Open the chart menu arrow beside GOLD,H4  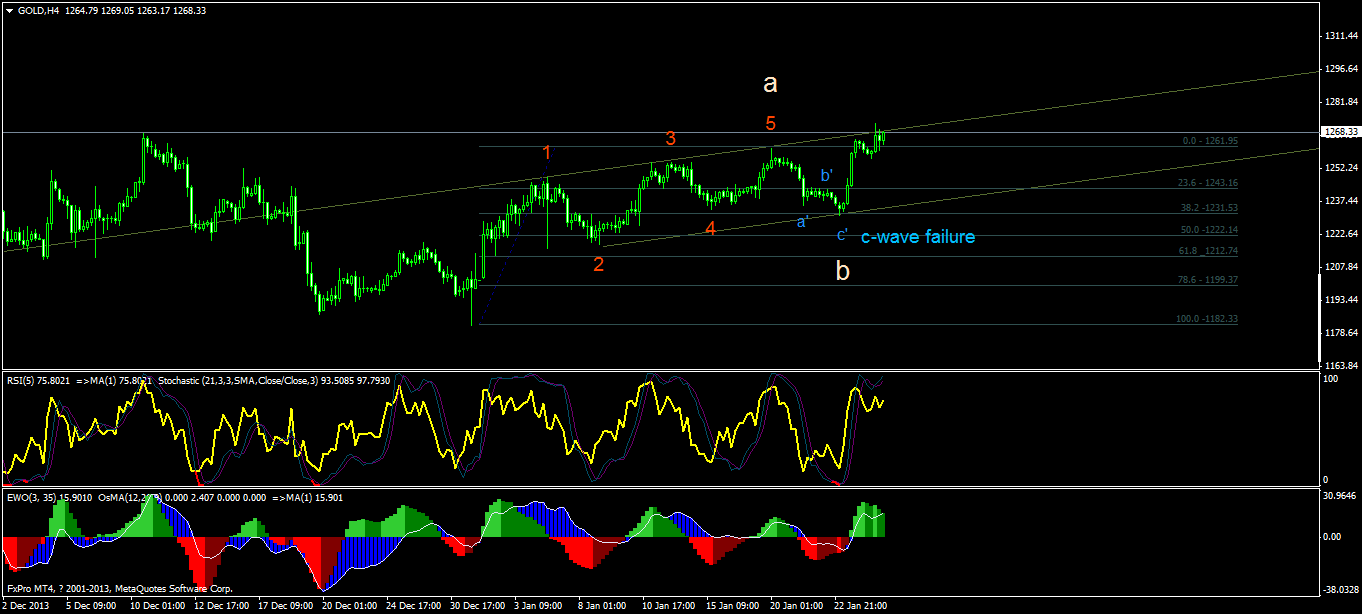[10, 10]
